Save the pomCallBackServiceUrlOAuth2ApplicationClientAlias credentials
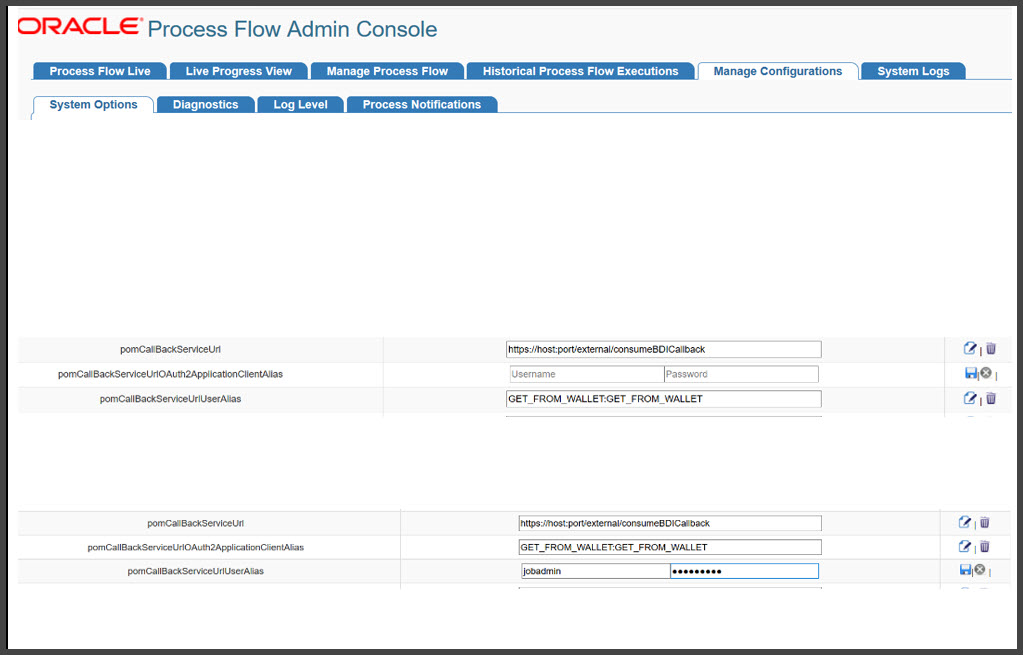1023x655 pixels. click(969, 372)
